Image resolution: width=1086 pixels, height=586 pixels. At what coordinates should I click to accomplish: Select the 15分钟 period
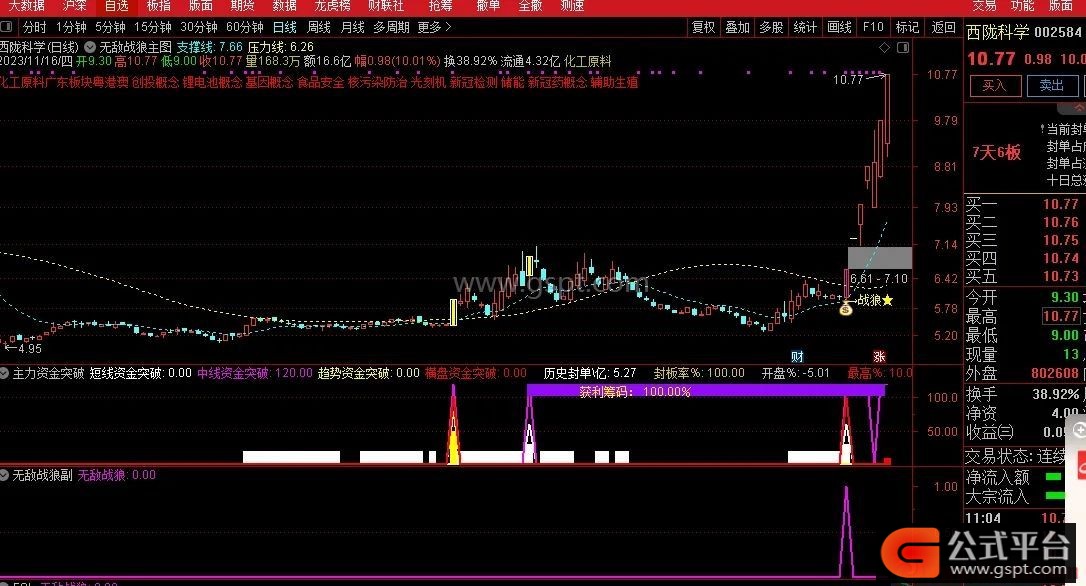point(152,27)
